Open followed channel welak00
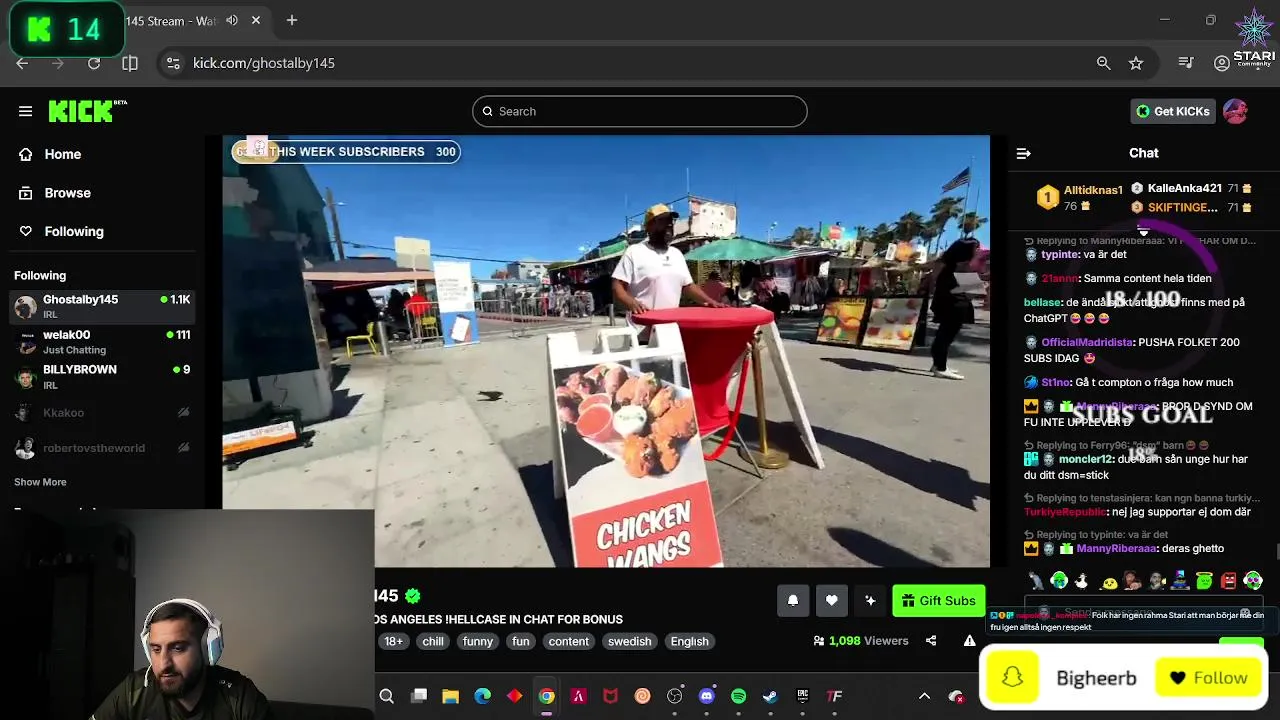The image size is (1280, 720). coord(102,341)
